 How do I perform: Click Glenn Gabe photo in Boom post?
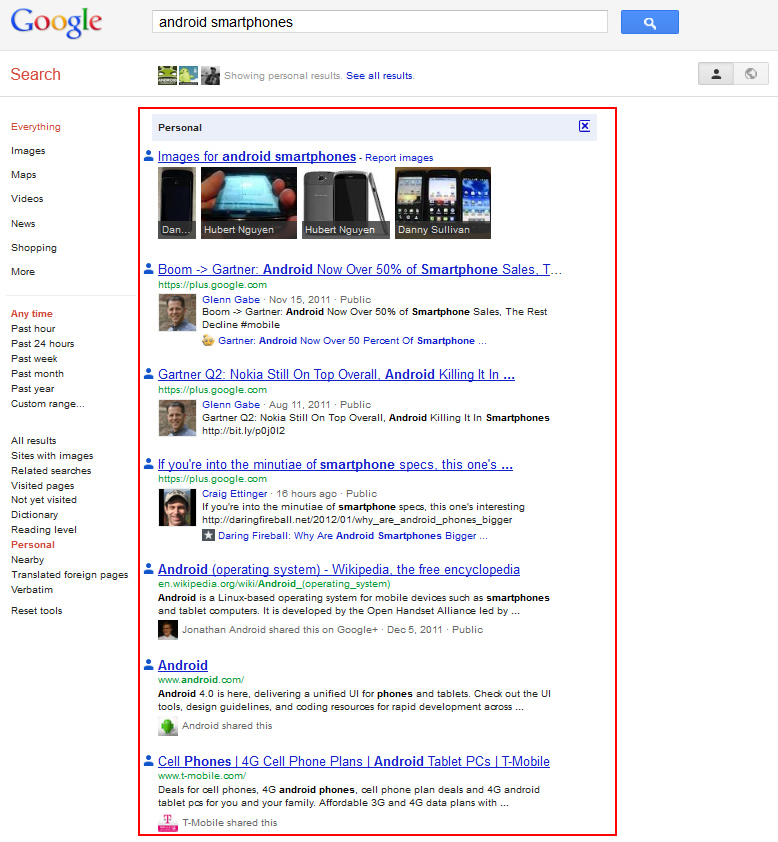[177, 313]
